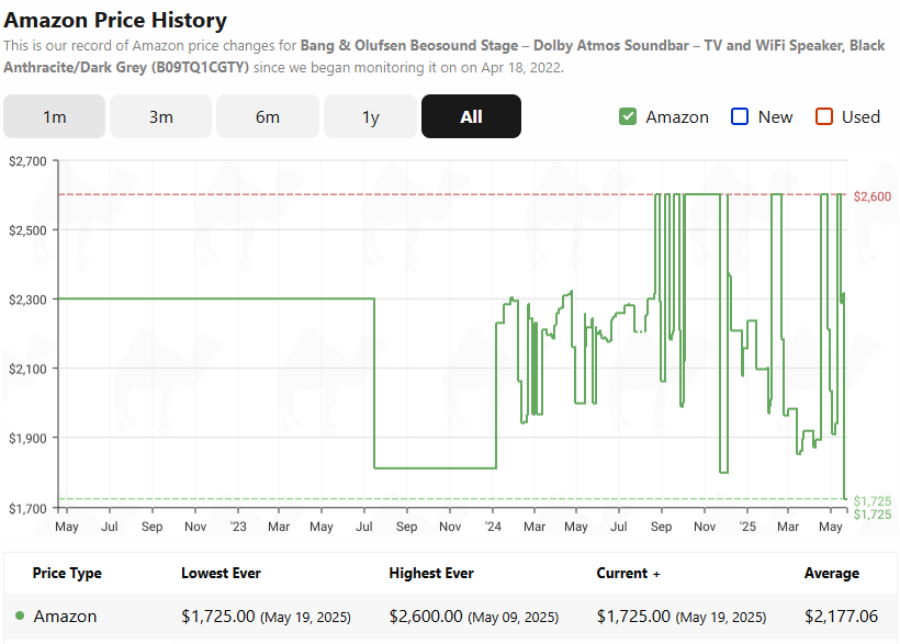Click the $2,100 y-axis label
The image size is (900, 644).
click(28, 369)
